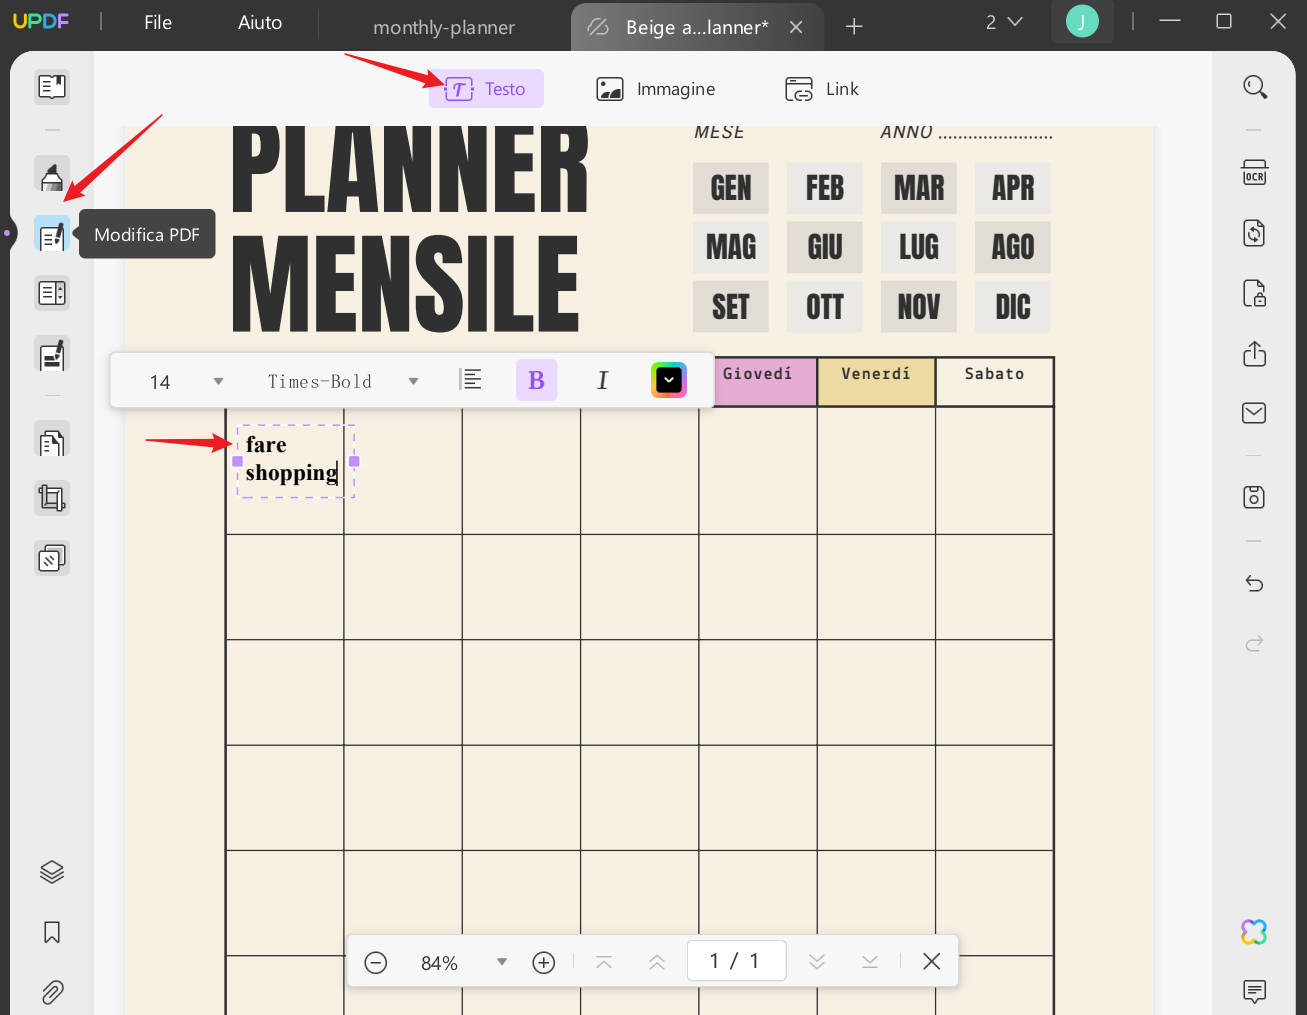Open the comments panel icon

1254,991
